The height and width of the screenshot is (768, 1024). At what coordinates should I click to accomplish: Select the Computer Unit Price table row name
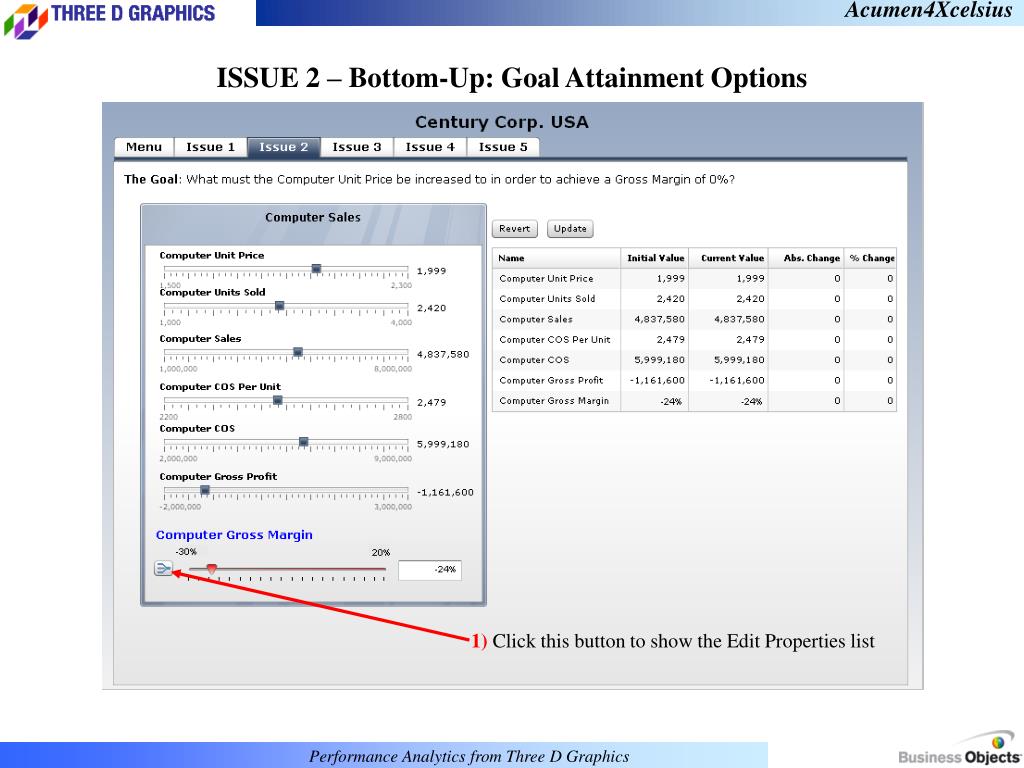pos(546,278)
